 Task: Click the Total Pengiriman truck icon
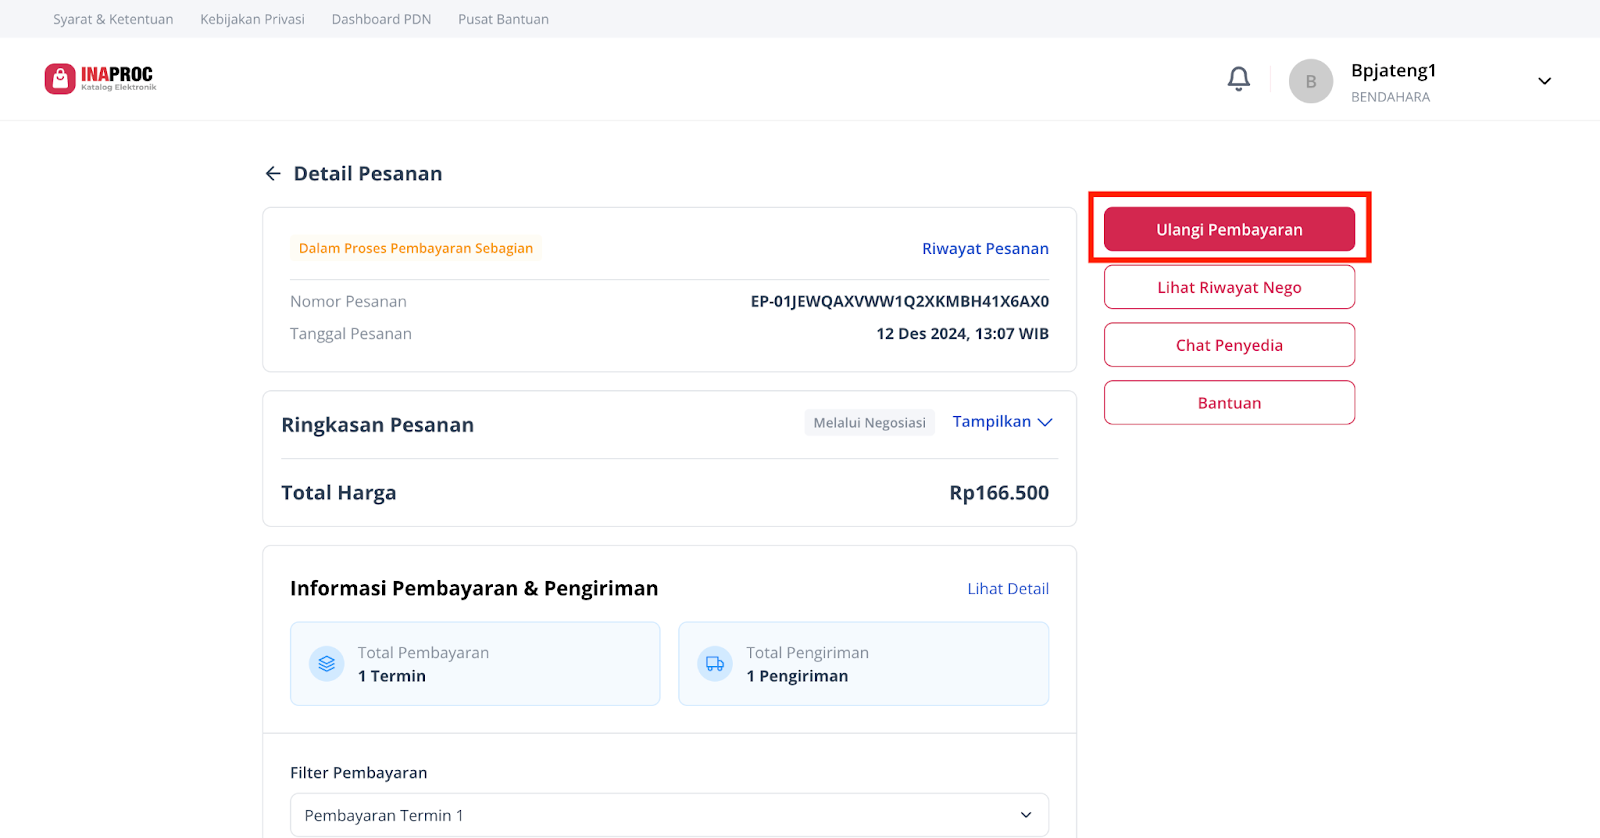coord(714,664)
